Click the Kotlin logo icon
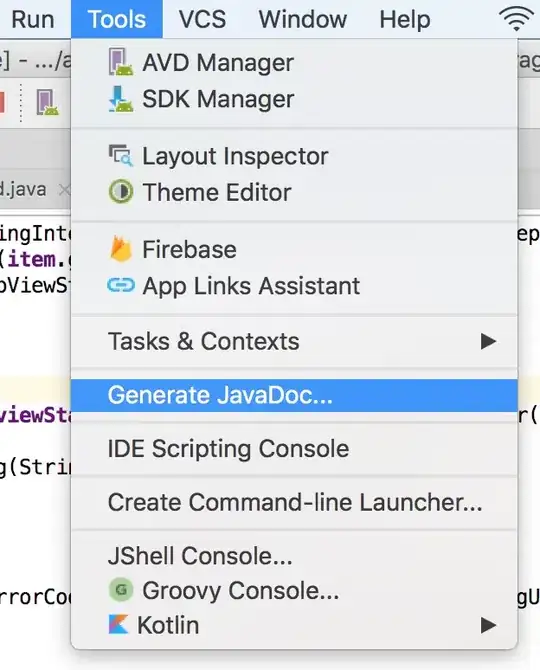The width and height of the screenshot is (540, 670). coord(118,625)
